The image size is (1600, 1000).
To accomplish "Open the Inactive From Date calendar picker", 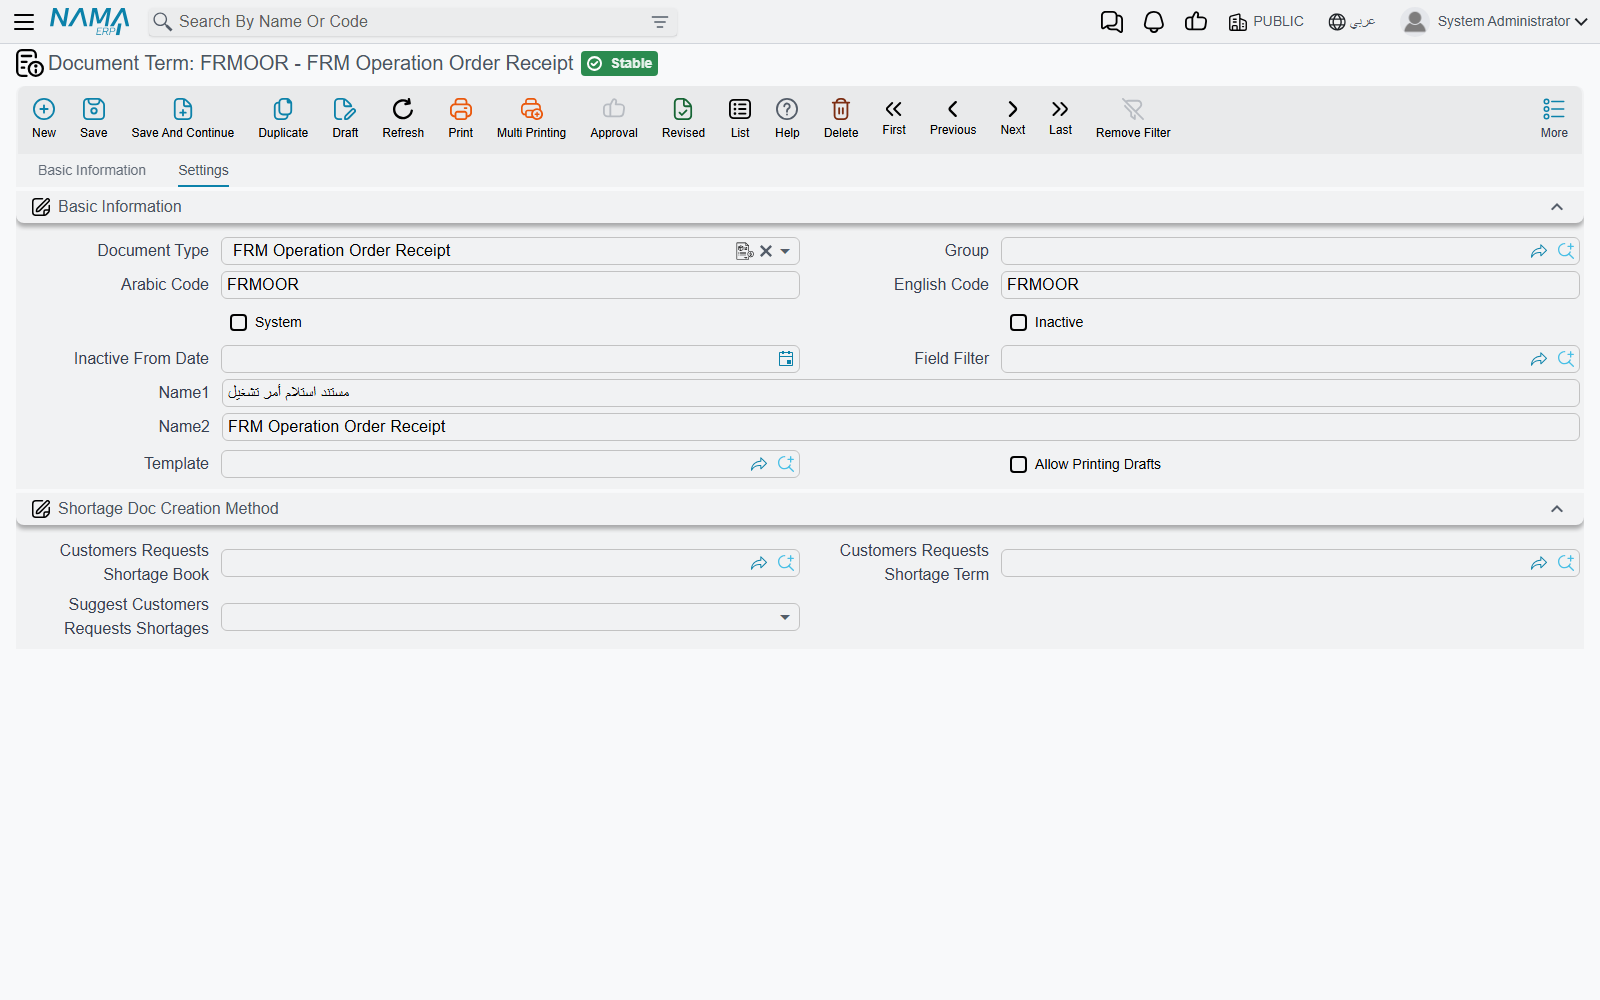I will [x=786, y=359].
